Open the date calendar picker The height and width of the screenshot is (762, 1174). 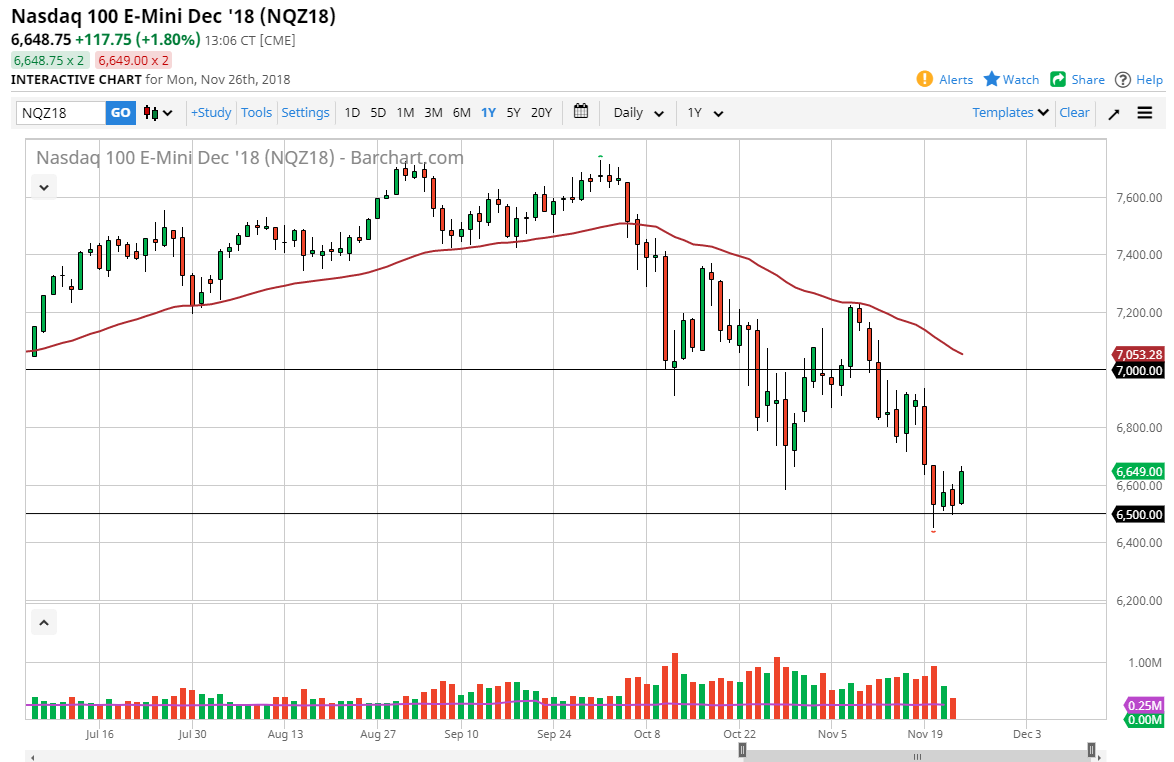point(581,112)
